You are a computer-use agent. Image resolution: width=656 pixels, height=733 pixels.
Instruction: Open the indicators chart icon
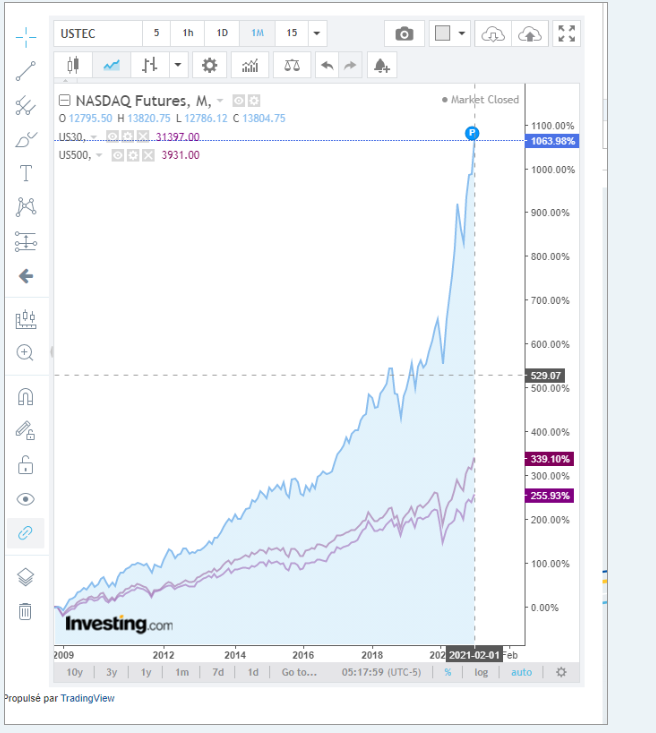250,66
